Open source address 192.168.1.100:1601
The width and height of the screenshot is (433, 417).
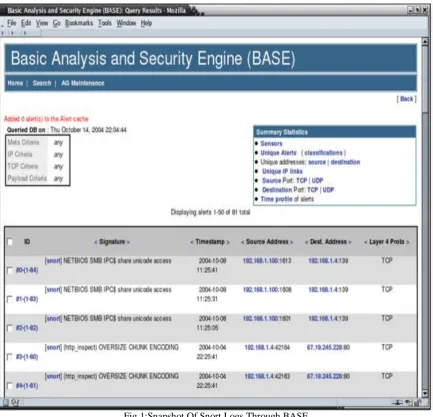(x=267, y=319)
